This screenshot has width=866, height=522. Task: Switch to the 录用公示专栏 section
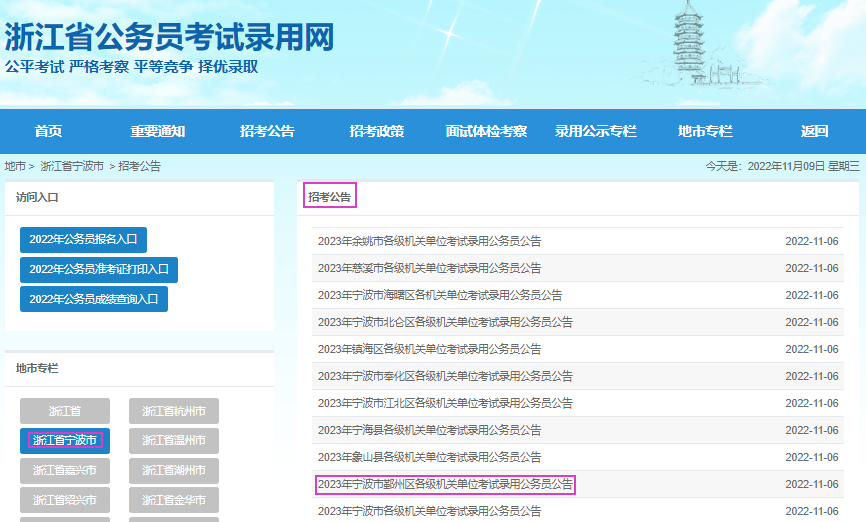[x=596, y=132]
